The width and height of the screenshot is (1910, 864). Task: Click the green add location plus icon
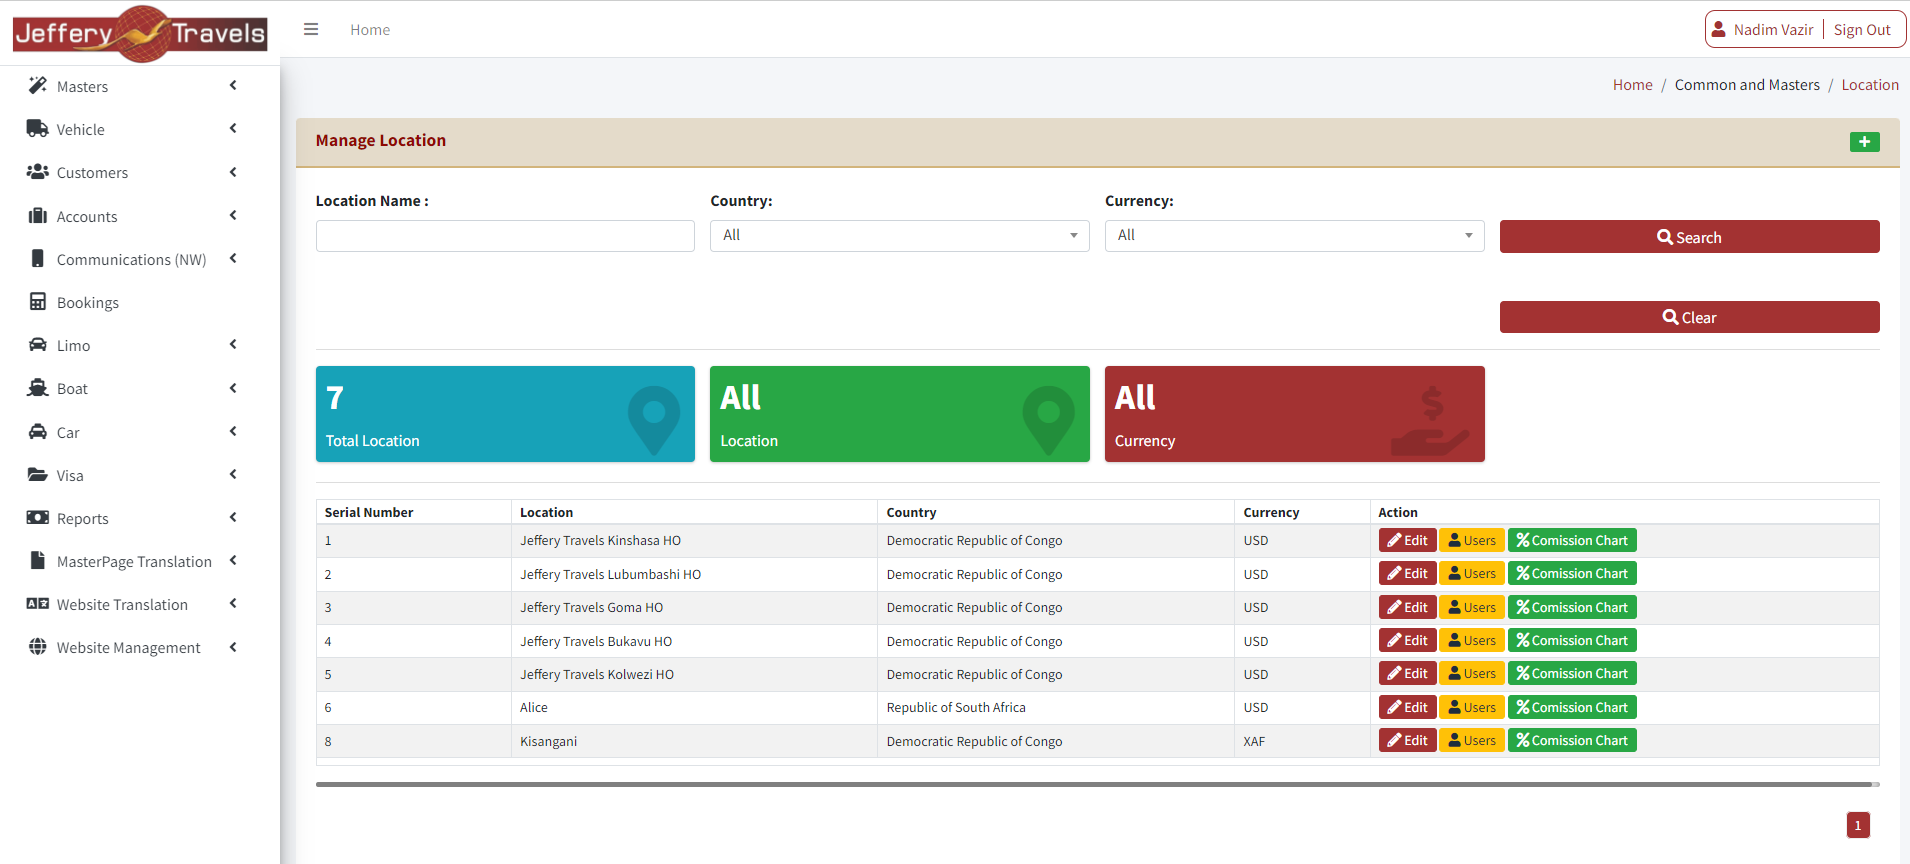pyautogui.click(x=1864, y=142)
